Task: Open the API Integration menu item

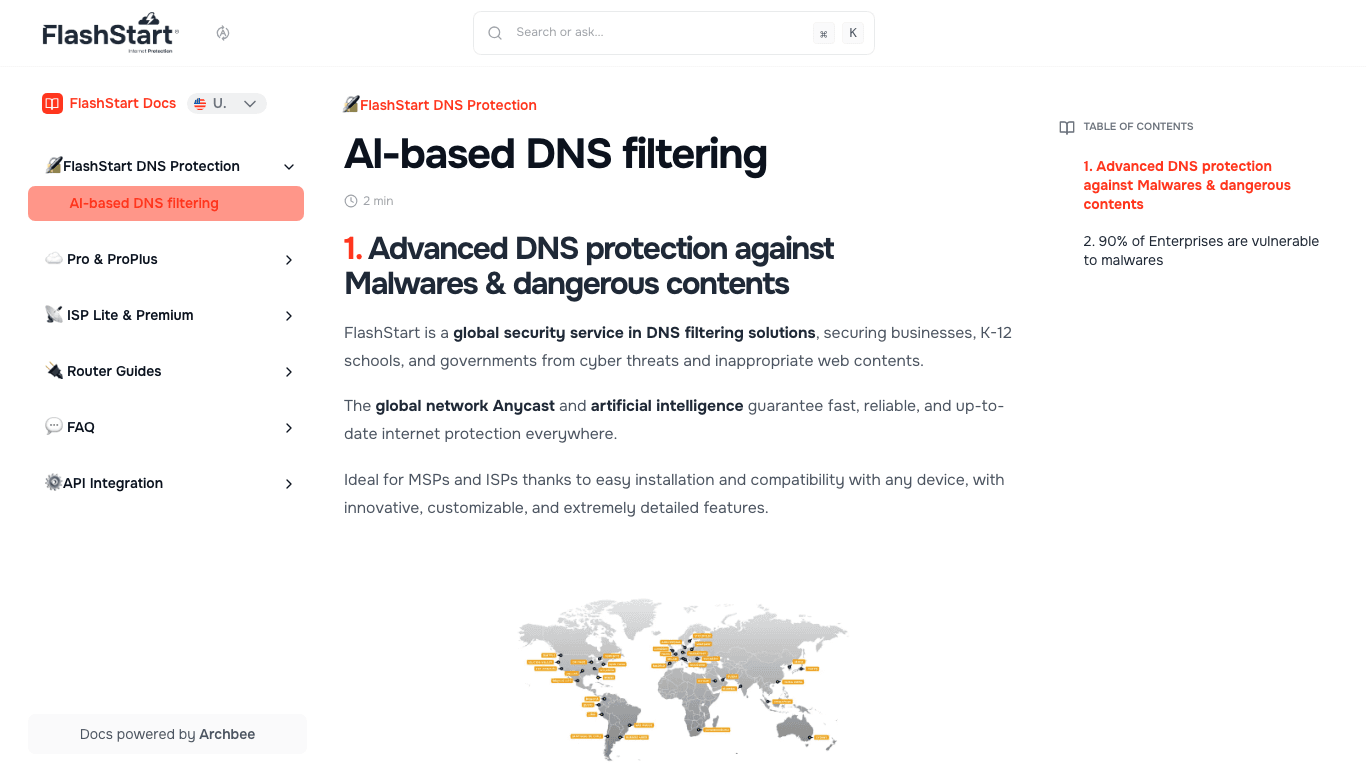Action: (113, 483)
